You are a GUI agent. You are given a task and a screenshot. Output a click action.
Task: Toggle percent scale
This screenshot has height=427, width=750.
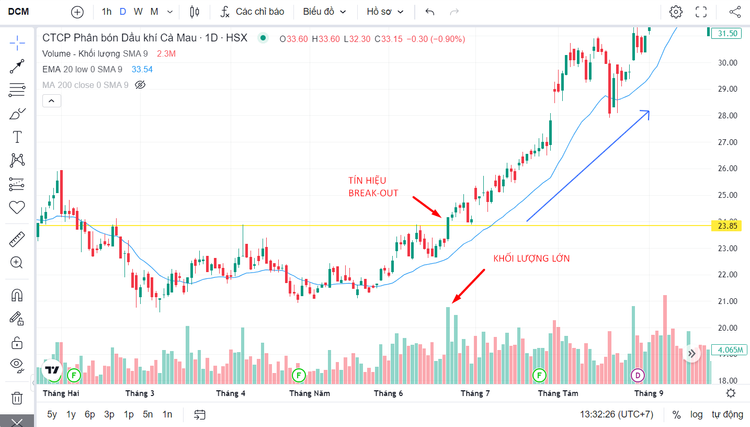pos(676,415)
